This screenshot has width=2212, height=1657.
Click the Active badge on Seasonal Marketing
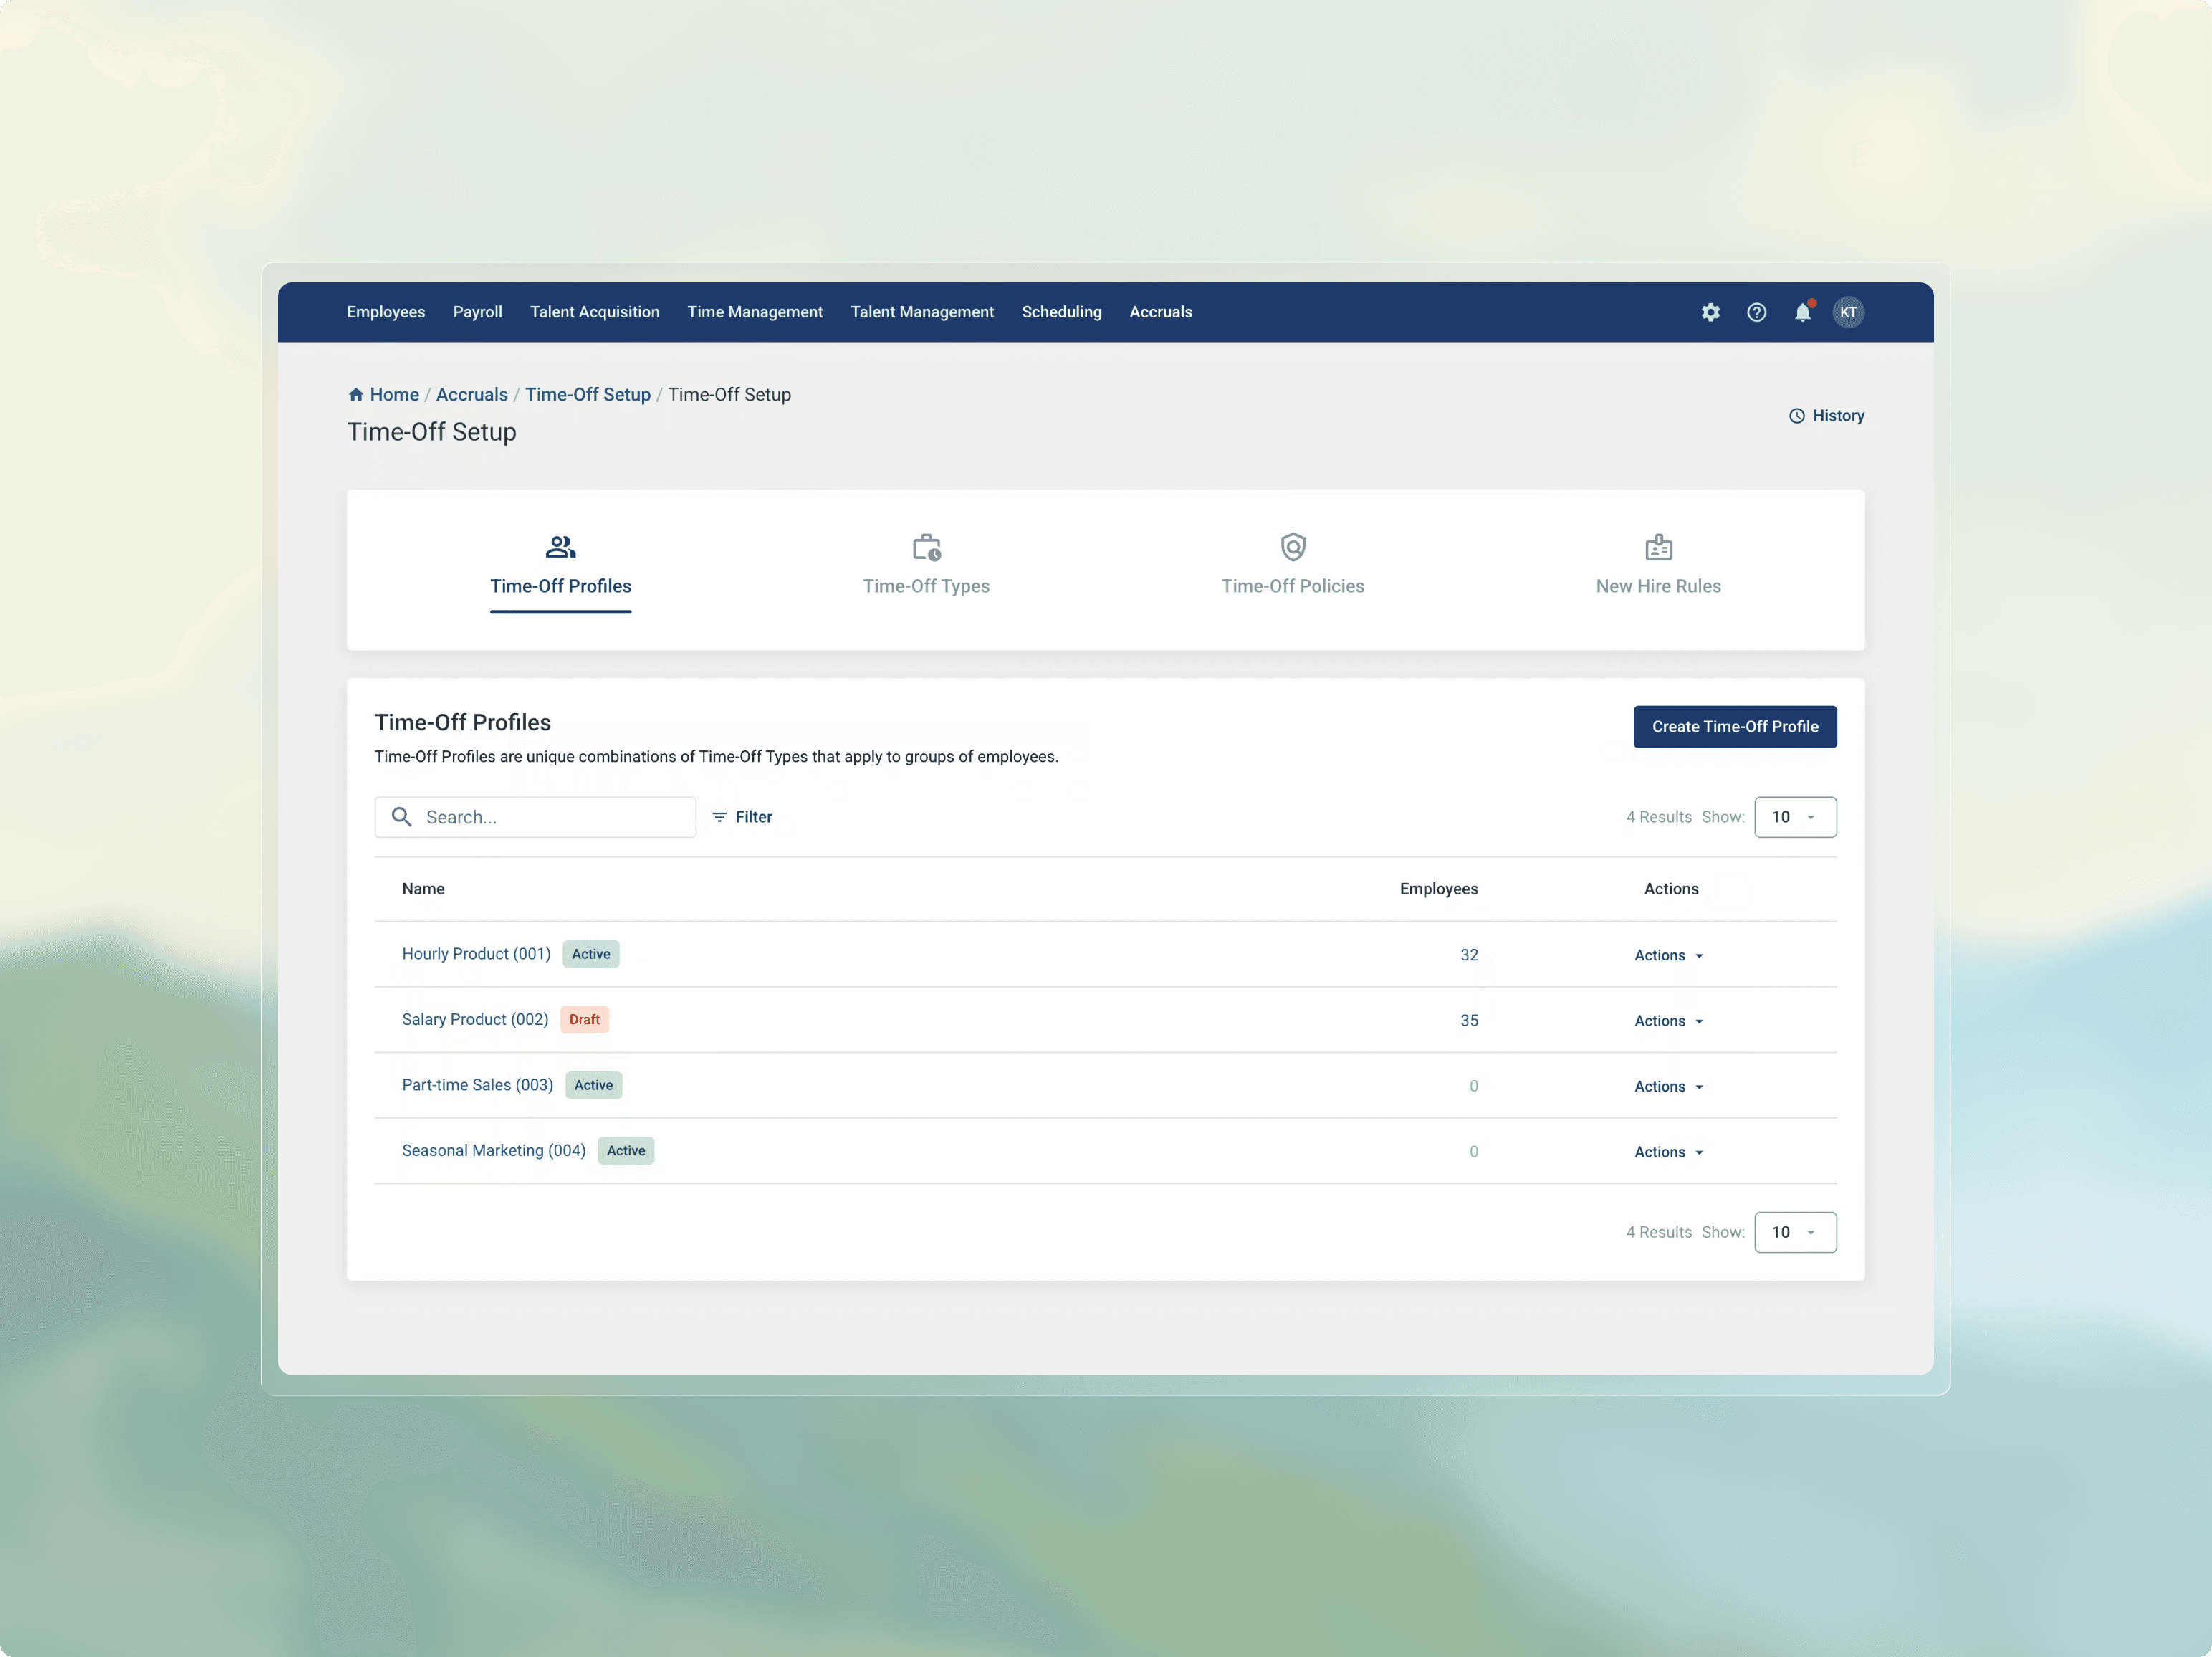click(626, 1150)
